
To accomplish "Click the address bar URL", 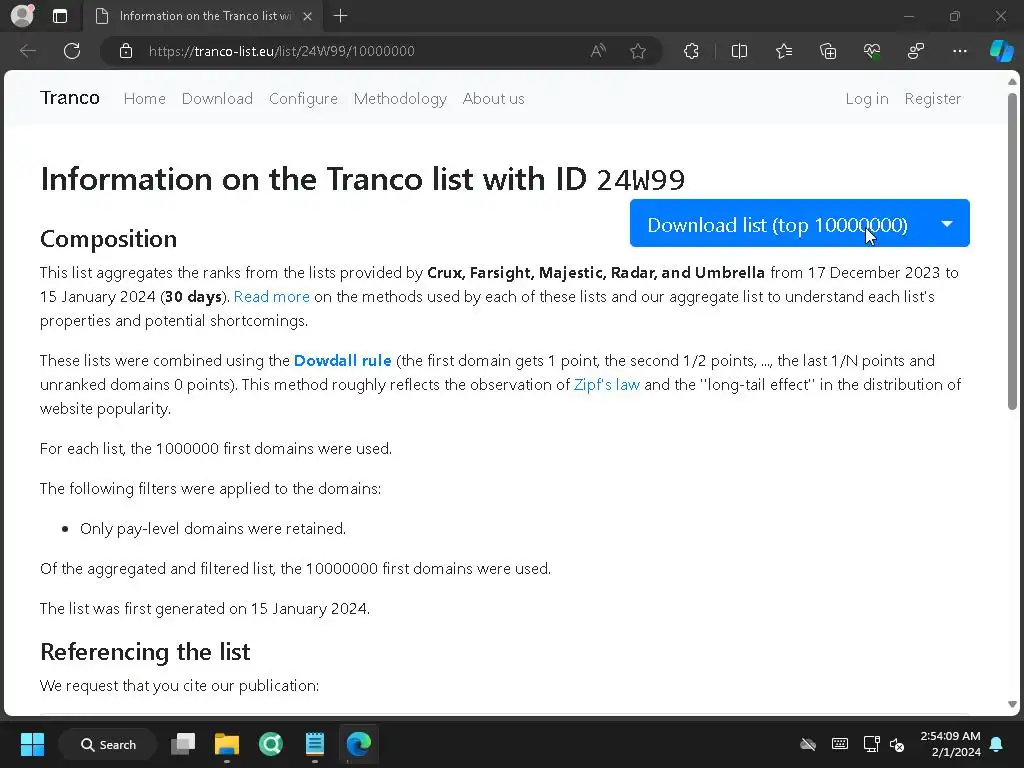I will [281, 51].
